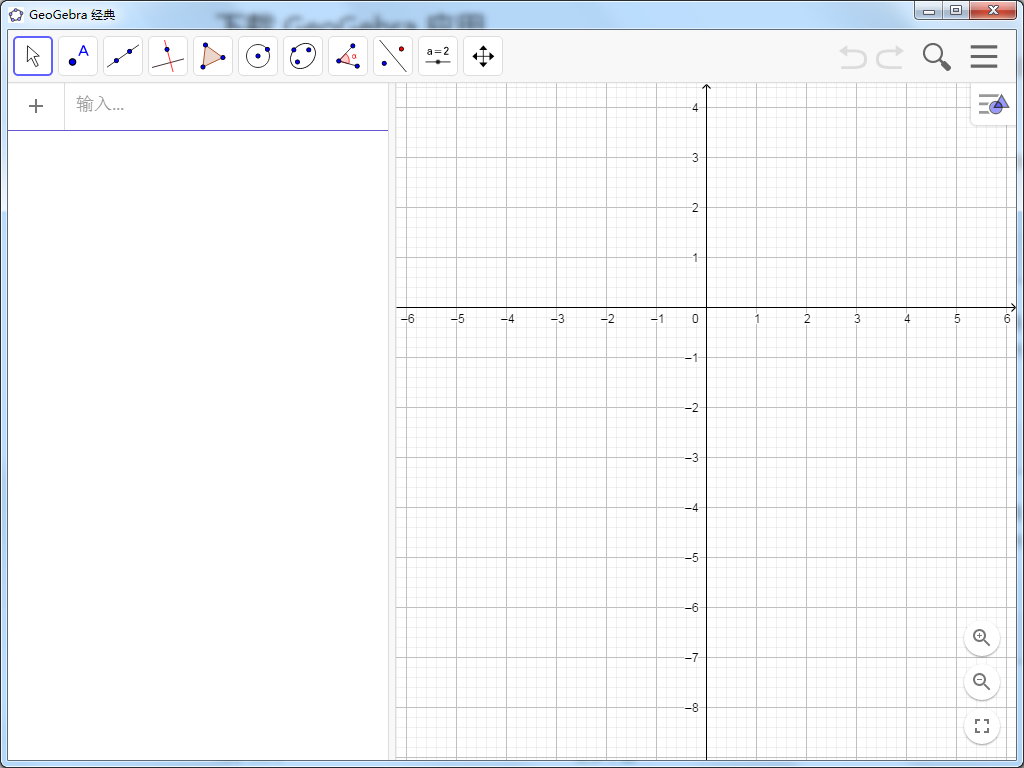Image resolution: width=1024 pixels, height=768 pixels.
Task: Select the Move tool
Action: 32,56
